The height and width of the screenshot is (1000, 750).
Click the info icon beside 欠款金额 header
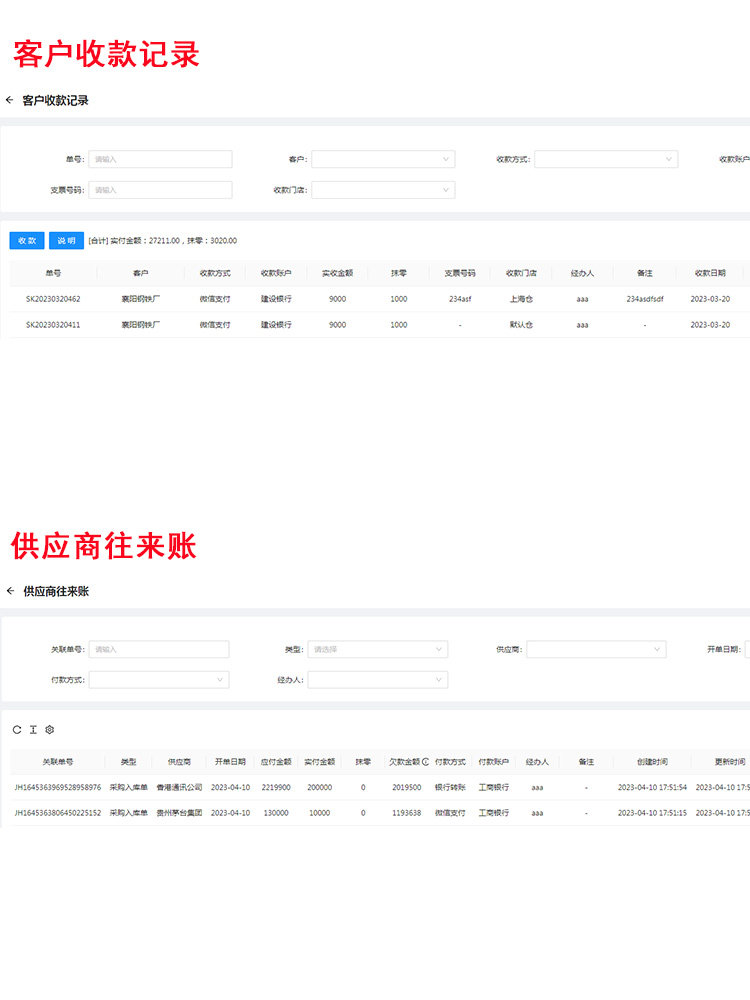[425, 761]
